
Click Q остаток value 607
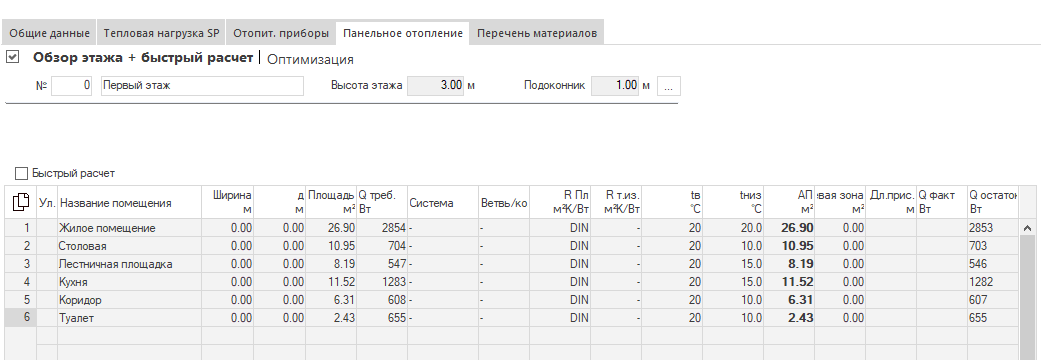pos(993,300)
